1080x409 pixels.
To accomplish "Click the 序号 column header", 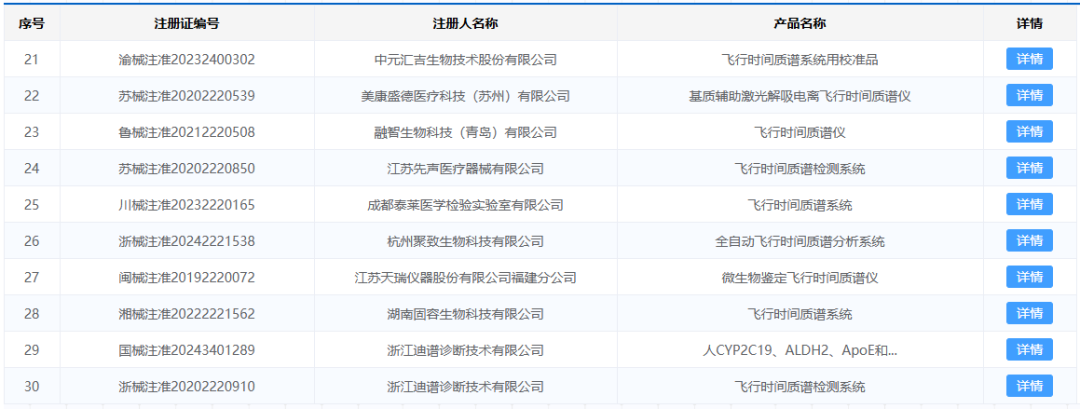I will [31, 23].
